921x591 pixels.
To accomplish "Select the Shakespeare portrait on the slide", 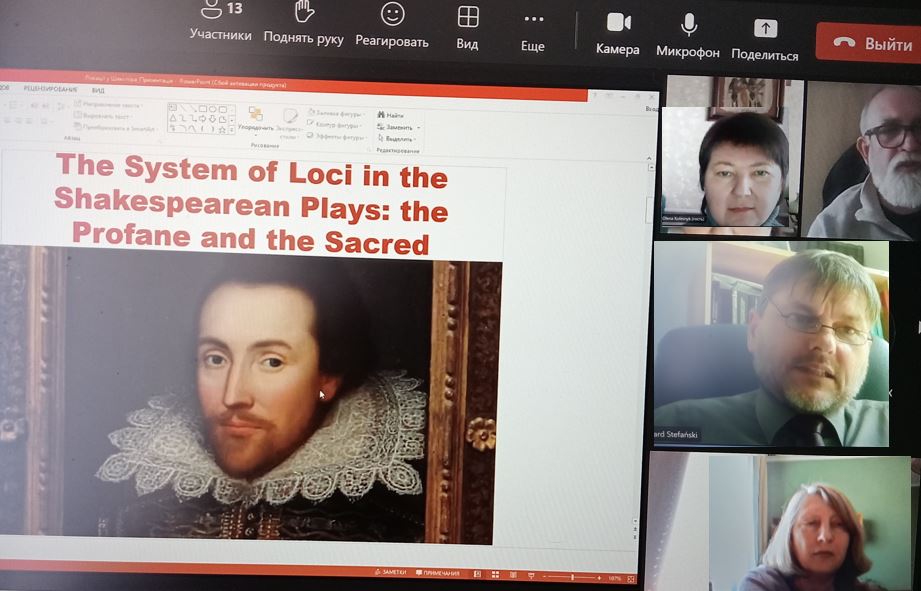I will [x=251, y=395].
